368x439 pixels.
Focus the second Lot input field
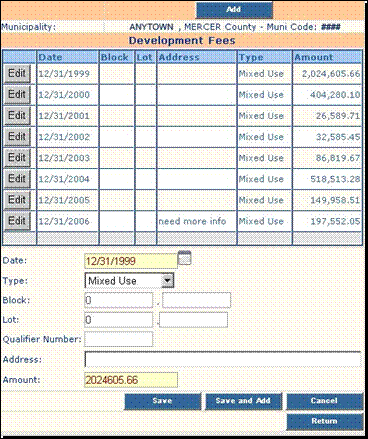point(194,320)
